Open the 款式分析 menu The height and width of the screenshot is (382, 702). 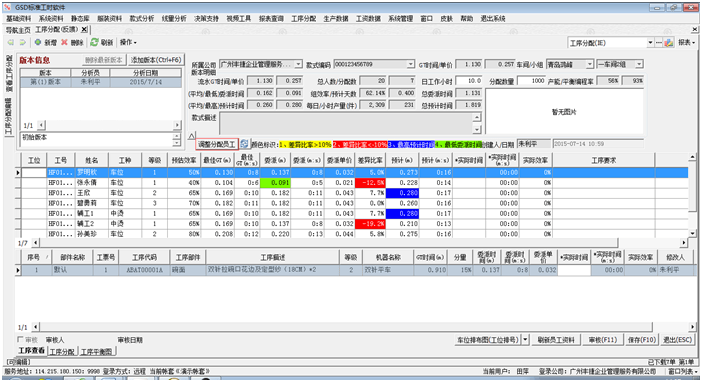point(142,19)
